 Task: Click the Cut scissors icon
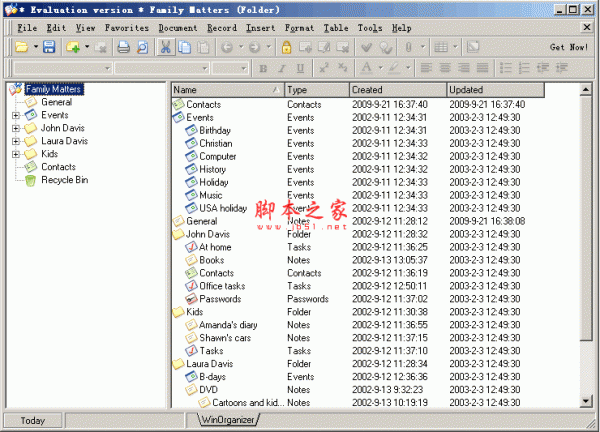click(x=165, y=47)
